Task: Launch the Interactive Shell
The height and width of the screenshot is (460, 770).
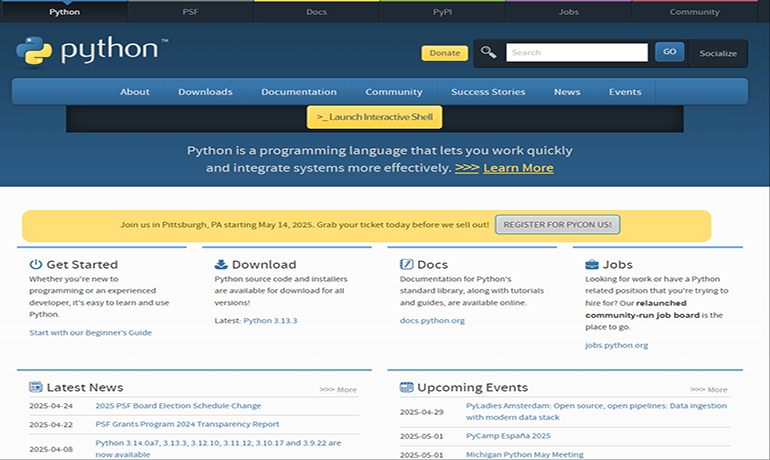Action: (374, 117)
